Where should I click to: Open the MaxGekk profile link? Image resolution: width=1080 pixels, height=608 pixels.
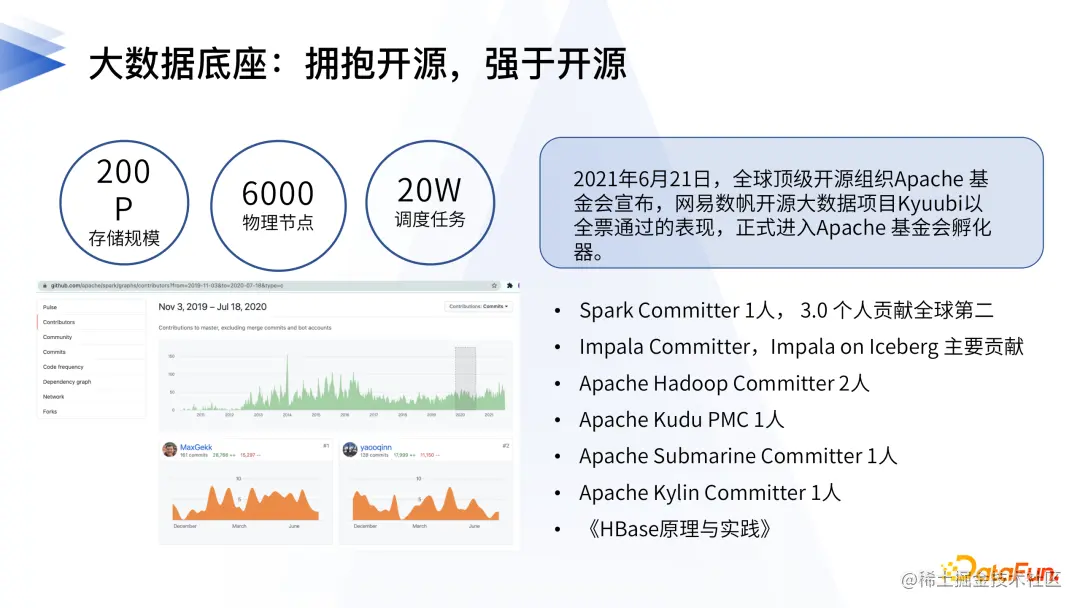tap(196, 447)
